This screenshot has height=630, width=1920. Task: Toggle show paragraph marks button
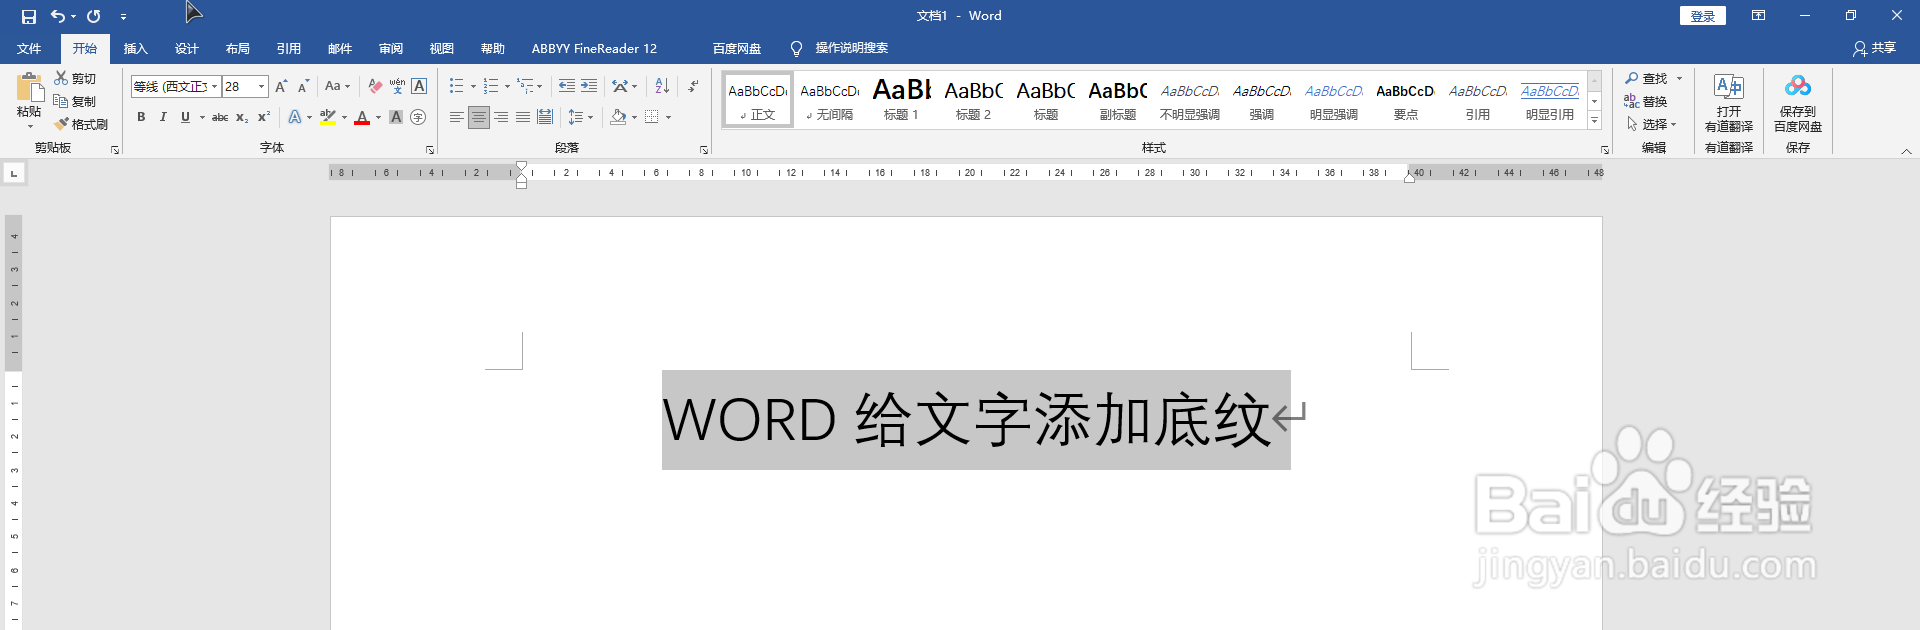click(x=693, y=86)
